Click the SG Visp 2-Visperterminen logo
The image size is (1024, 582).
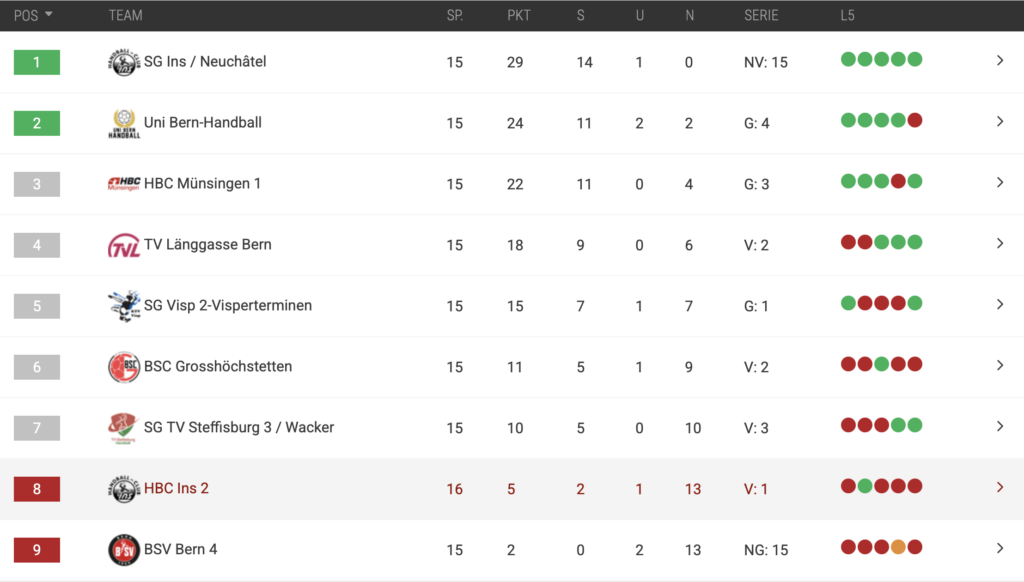pos(124,306)
